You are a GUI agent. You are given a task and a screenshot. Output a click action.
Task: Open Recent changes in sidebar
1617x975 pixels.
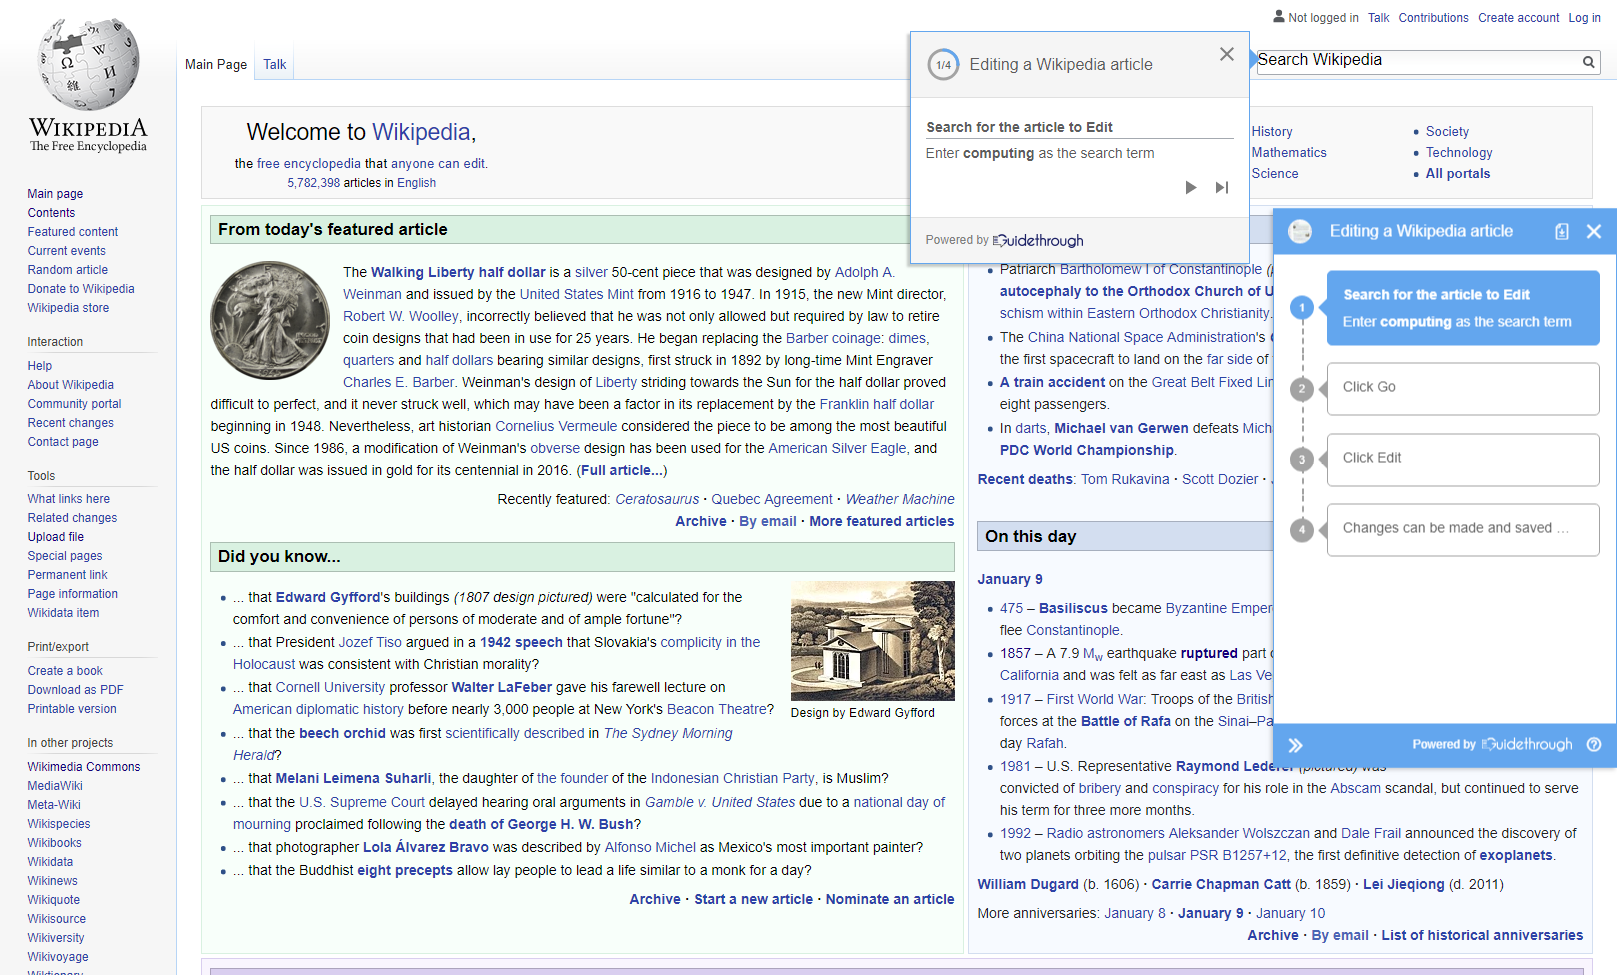tap(71, 423)
